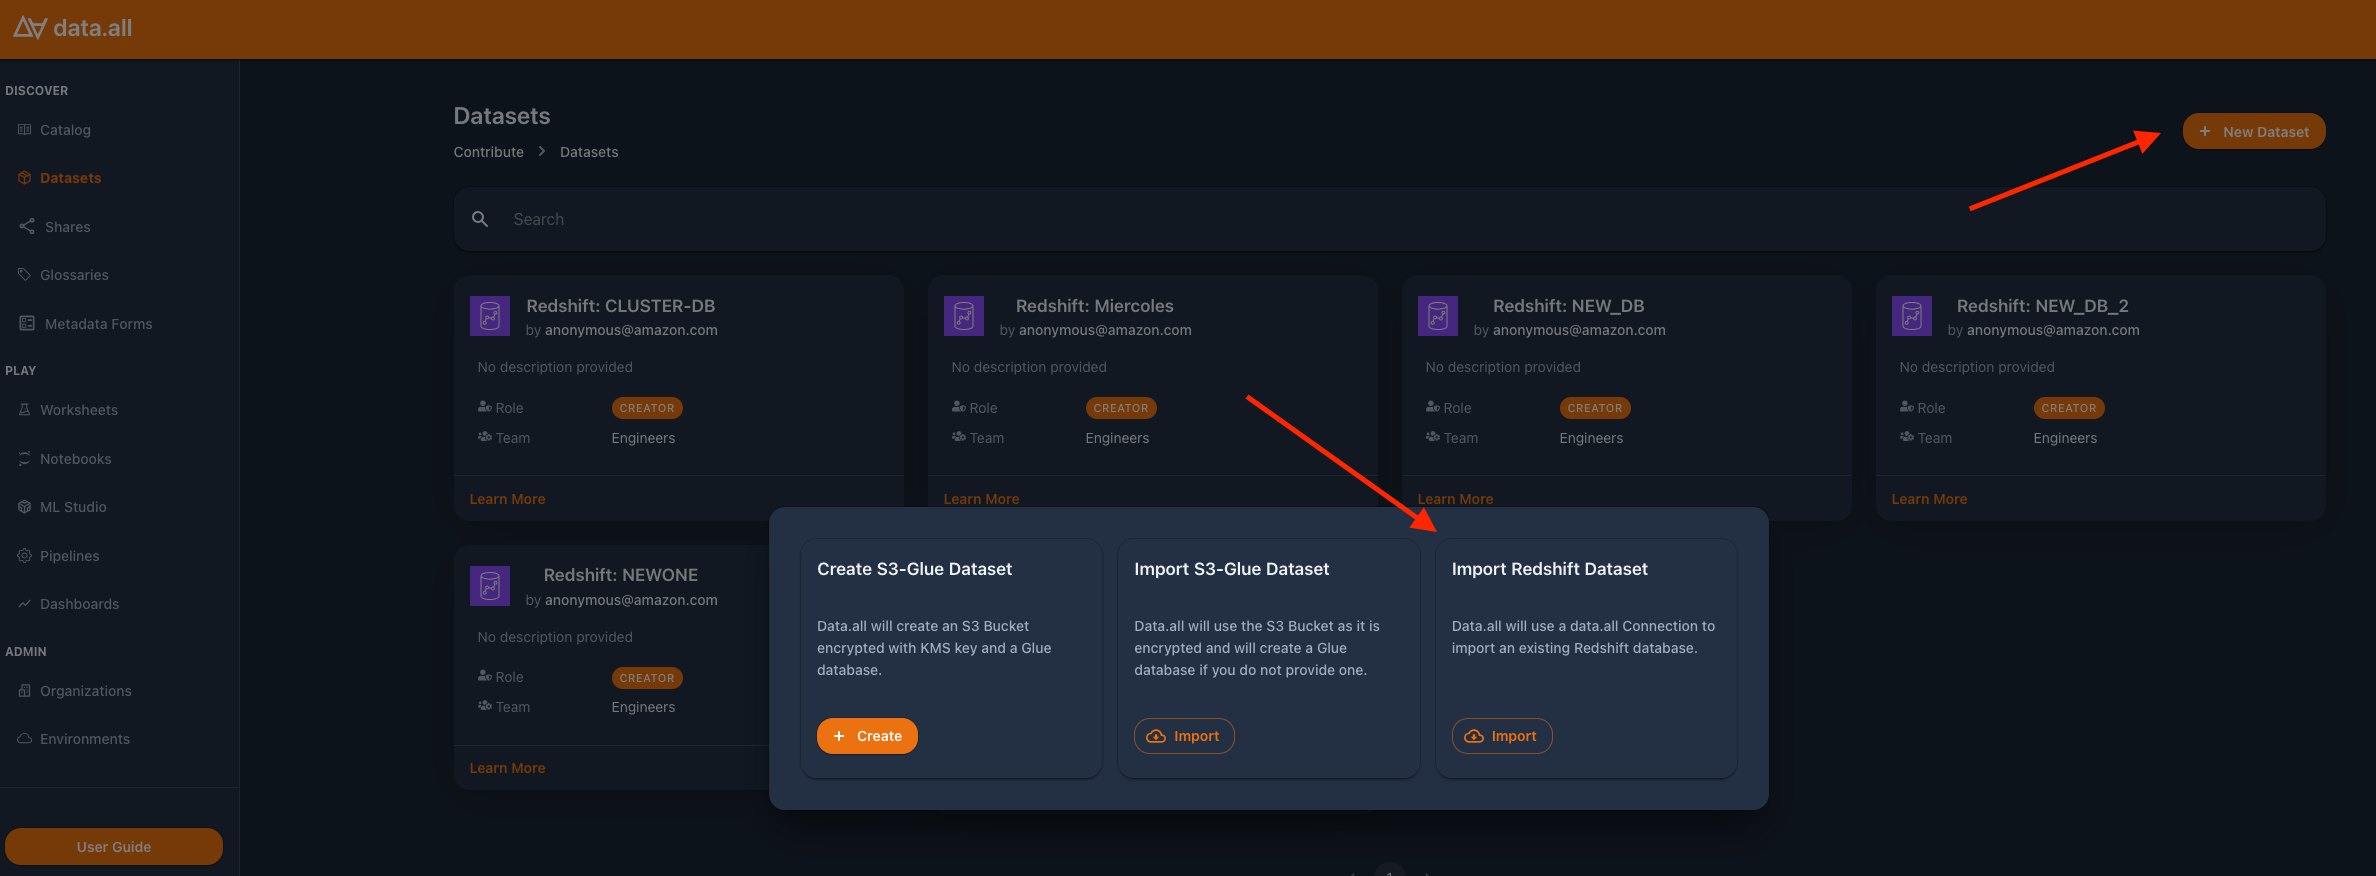Image resolution: width=2376 pixels, height=876 pixels.
Task: Click the Metadata Forms icon
Action: pyautogui.click(x=27, y=324)
